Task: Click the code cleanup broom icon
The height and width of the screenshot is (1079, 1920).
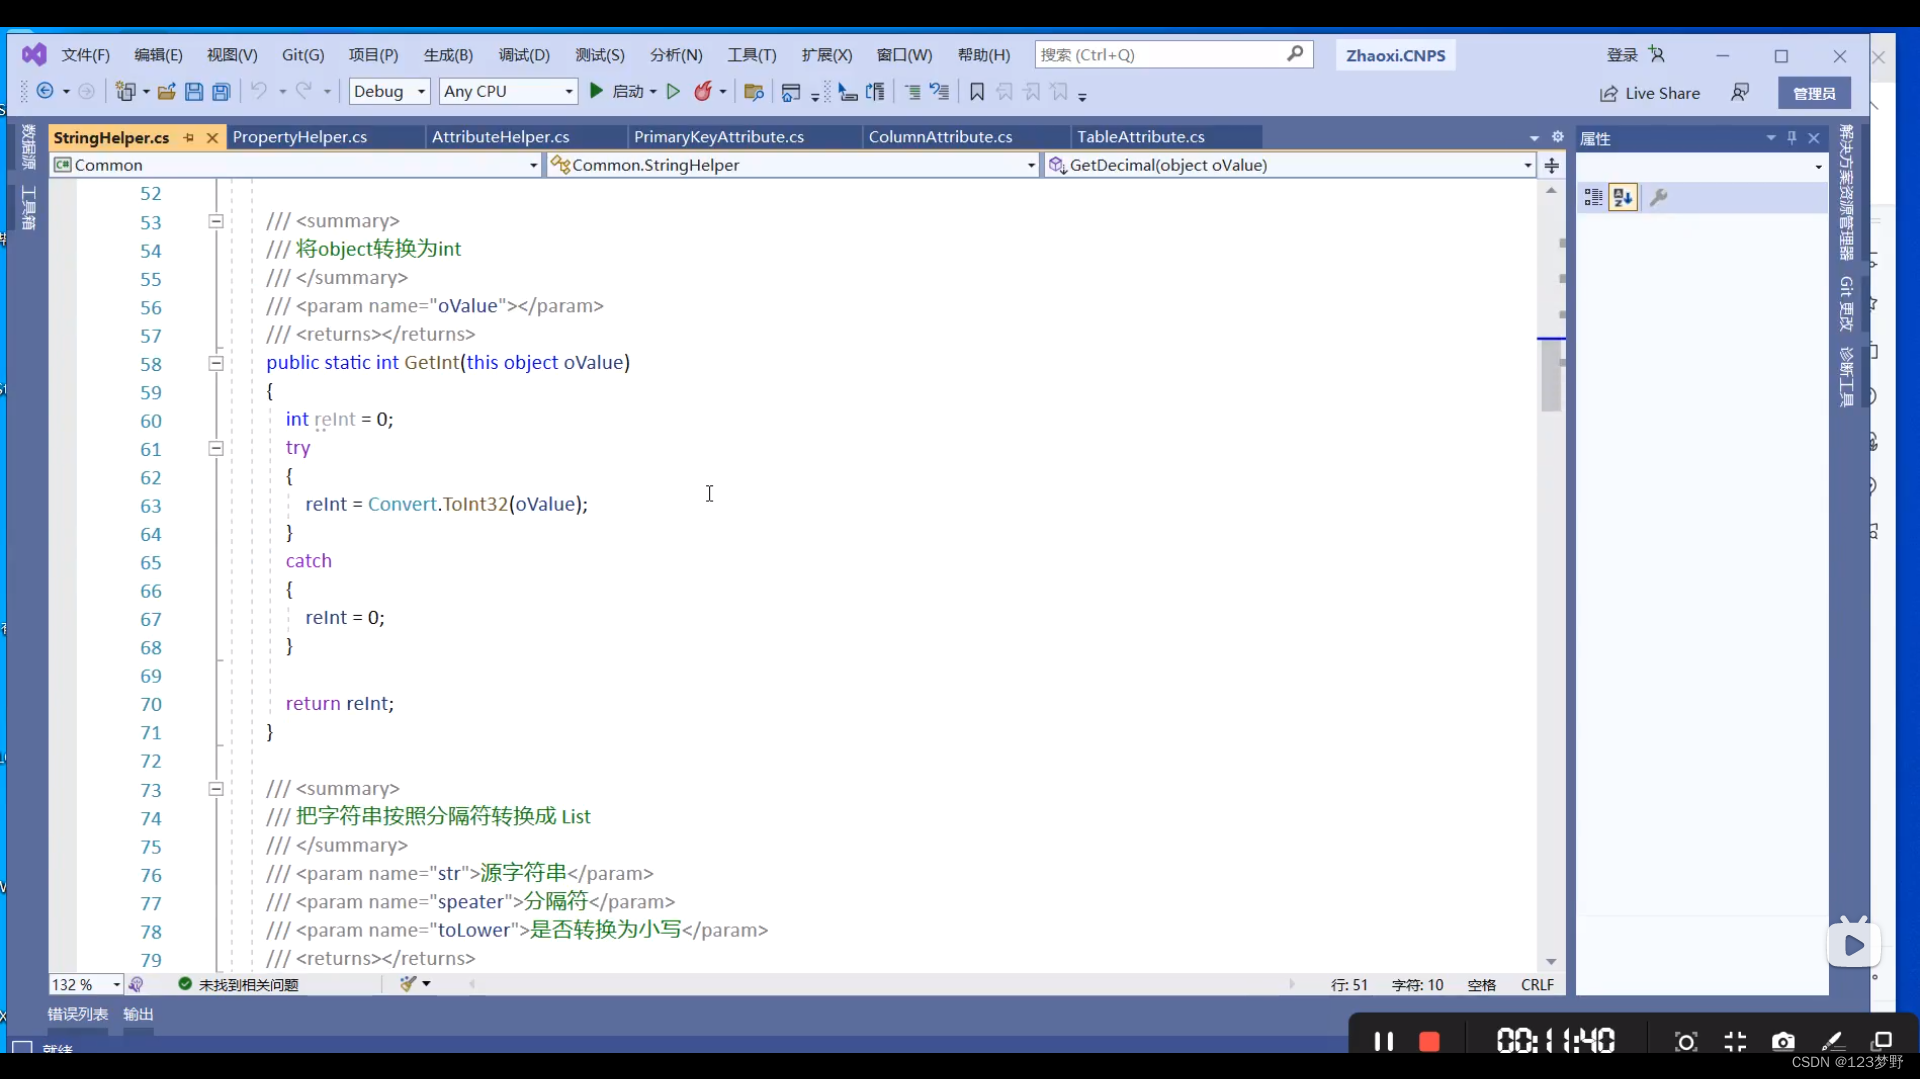Action: pos(408,984)
